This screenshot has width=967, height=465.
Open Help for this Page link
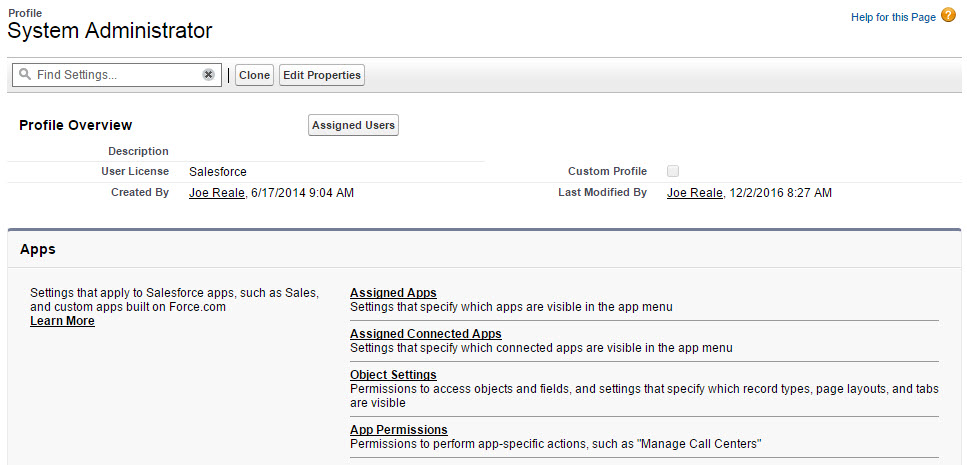click(x=894, y=17)
